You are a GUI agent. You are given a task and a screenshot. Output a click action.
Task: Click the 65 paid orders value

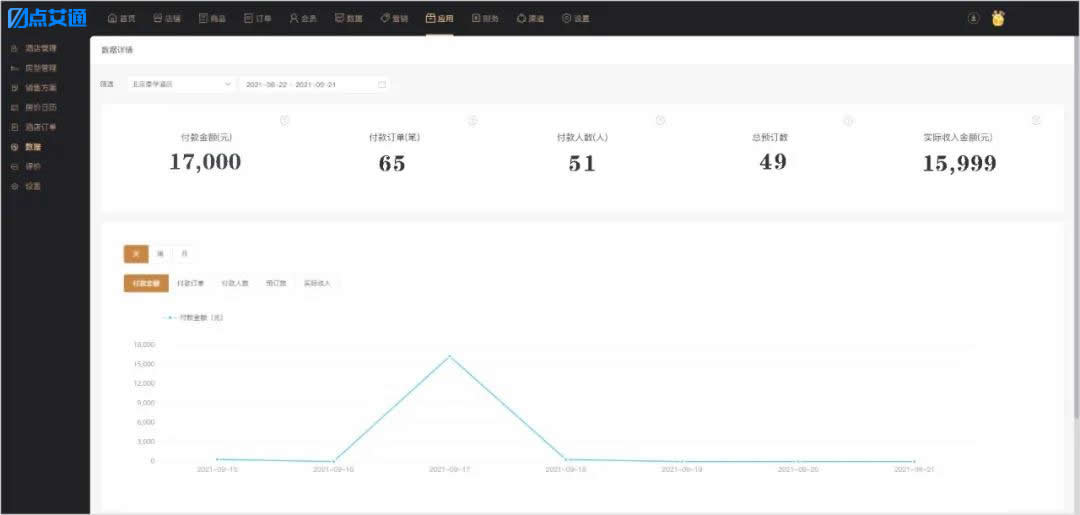pos(393,163)
